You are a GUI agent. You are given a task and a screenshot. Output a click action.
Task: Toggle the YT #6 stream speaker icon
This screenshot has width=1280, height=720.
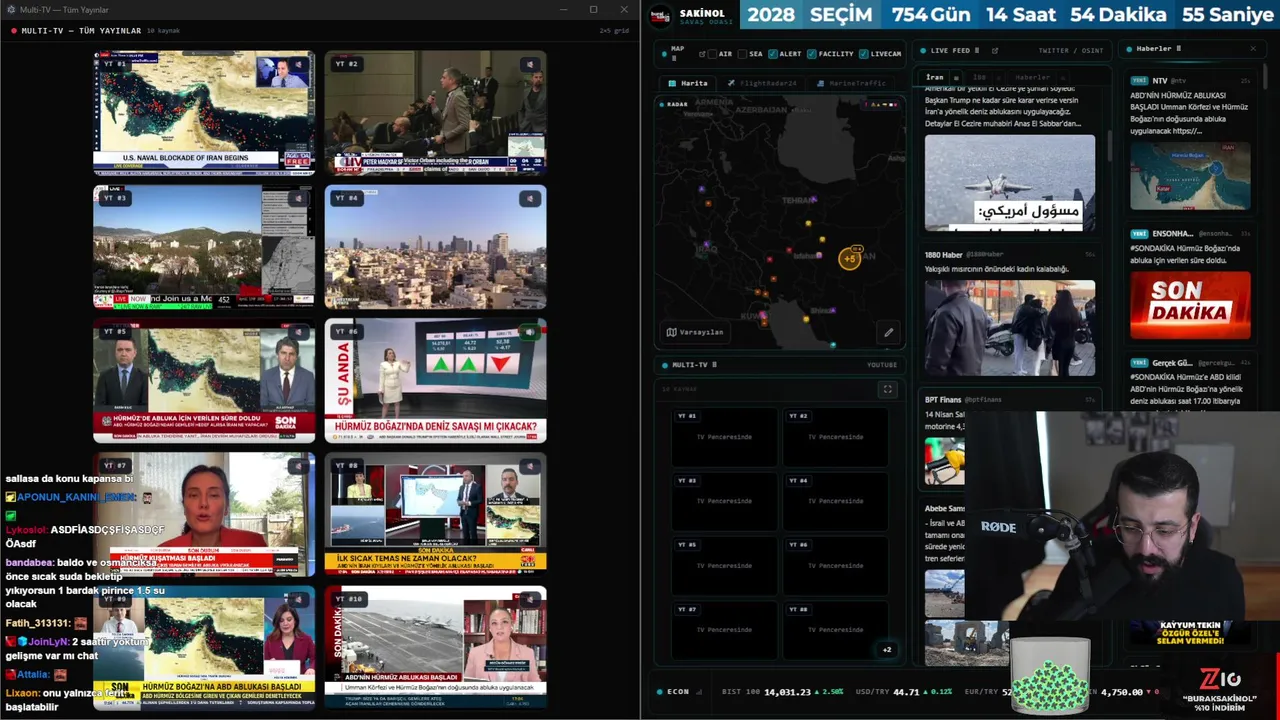530,332
